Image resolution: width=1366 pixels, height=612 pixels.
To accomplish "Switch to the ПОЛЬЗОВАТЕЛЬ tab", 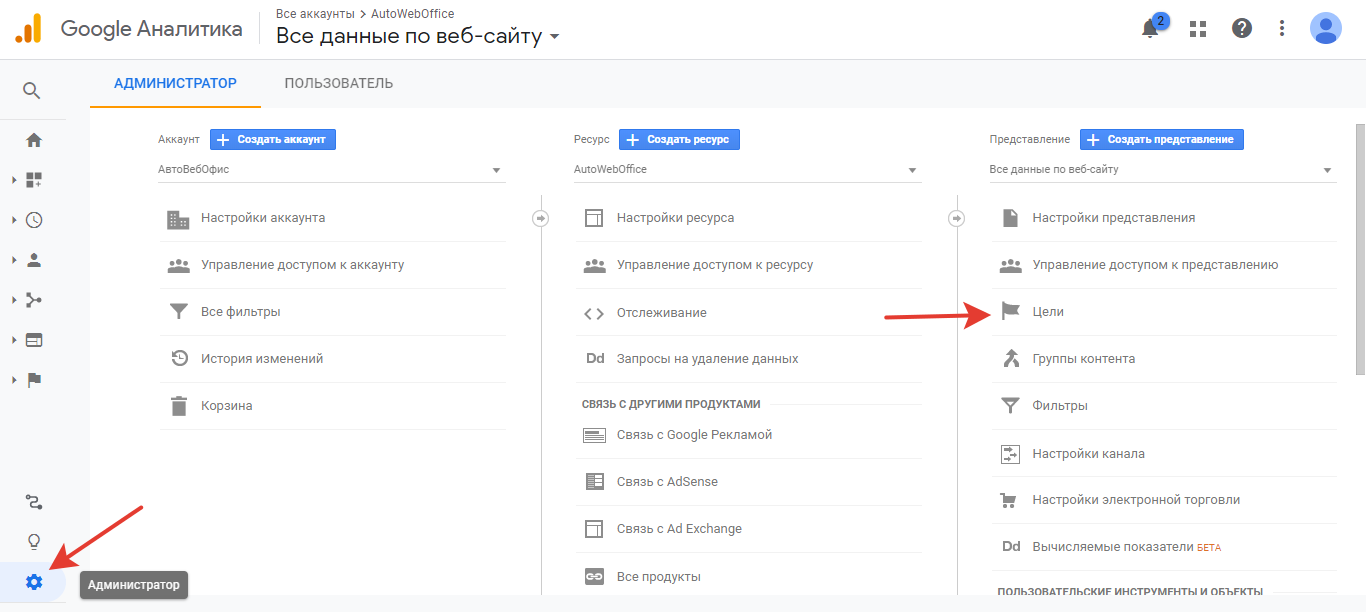I will tap(338, 83).
